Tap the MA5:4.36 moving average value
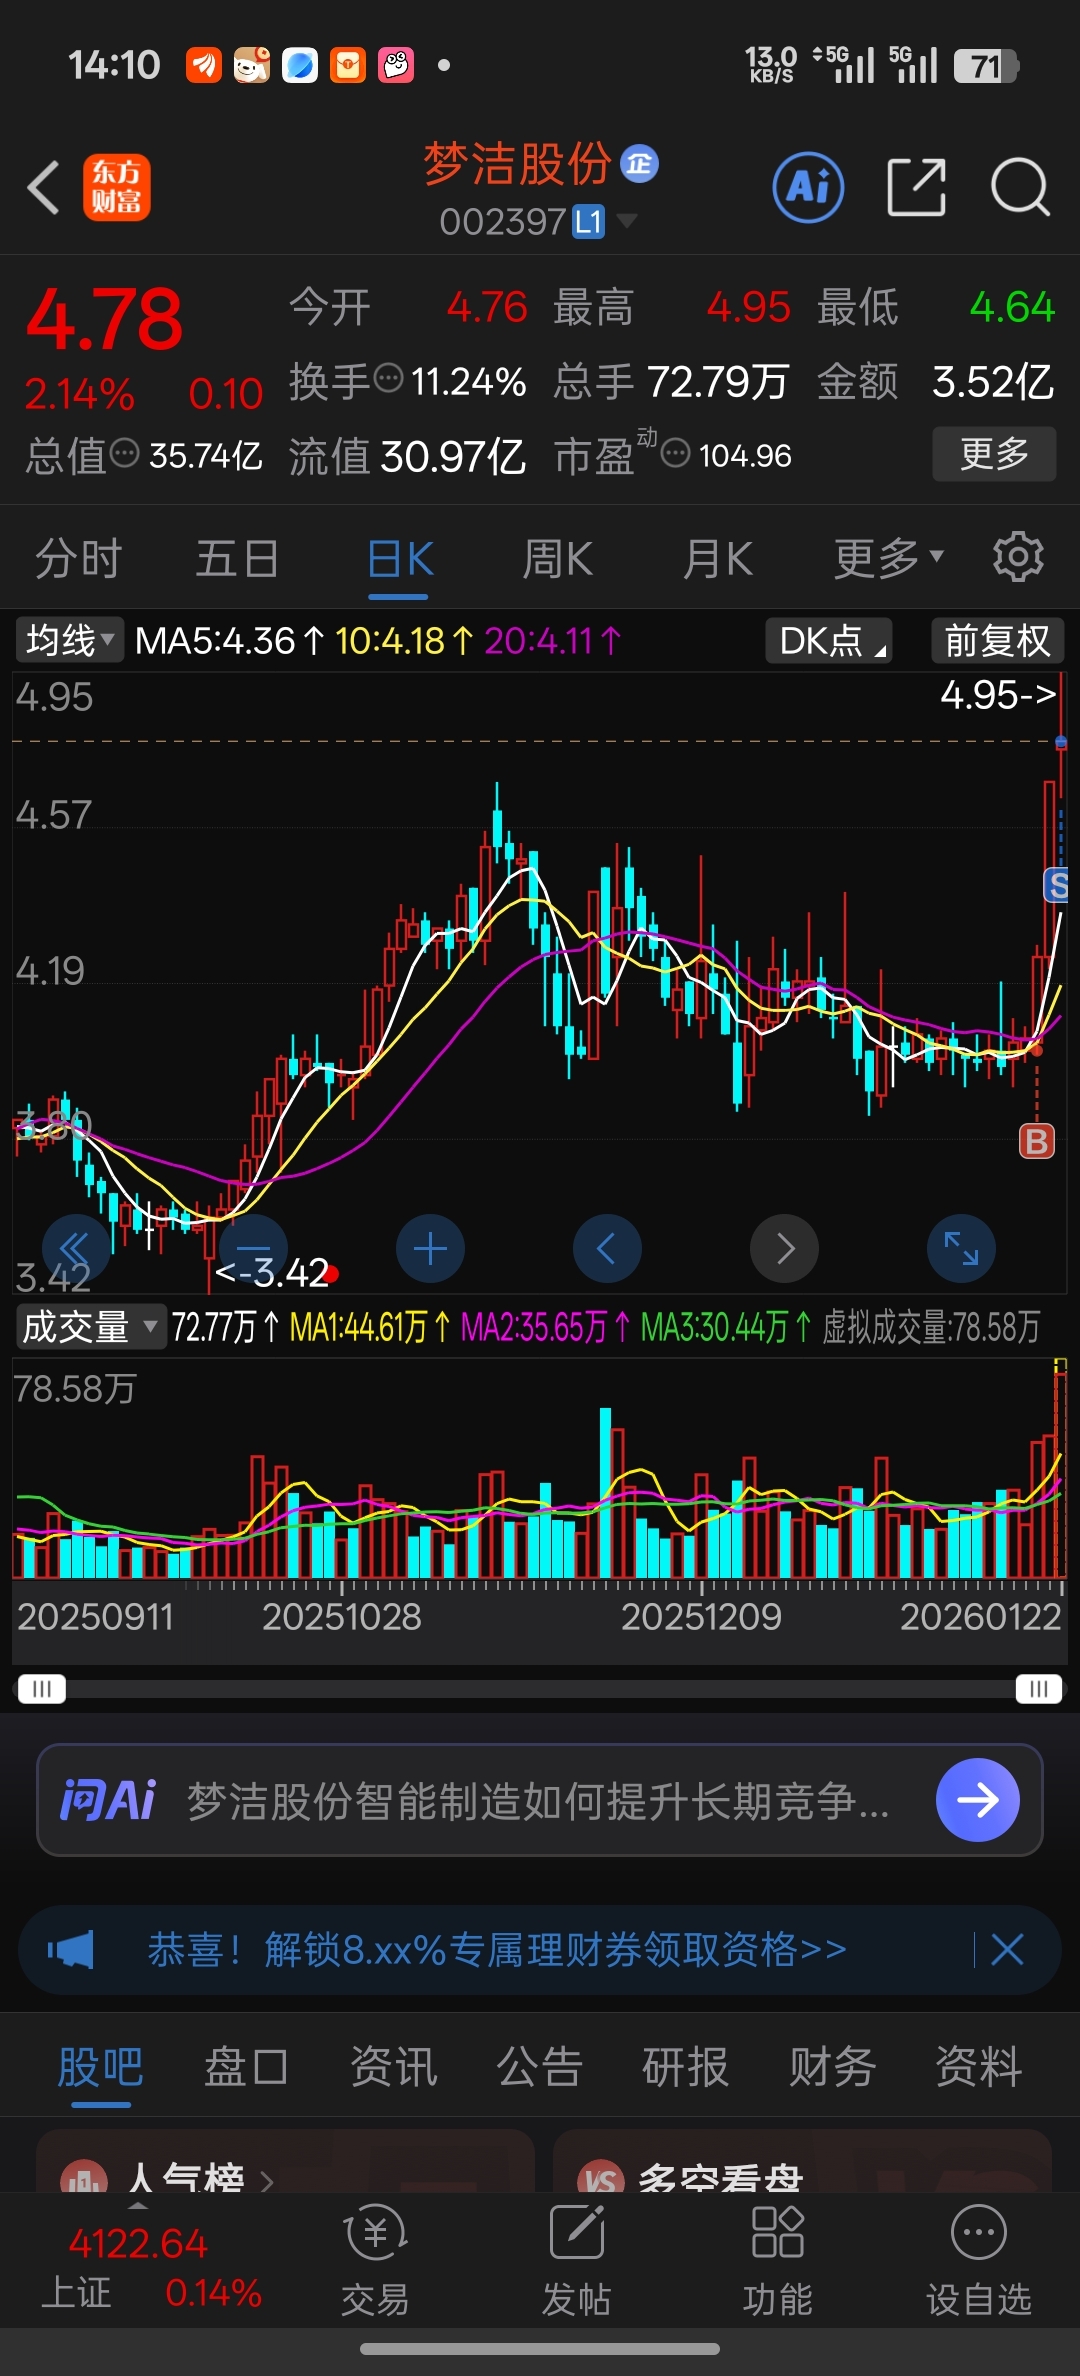The width and height of the screenshot is (1080, 2376). tap(229, 640)
